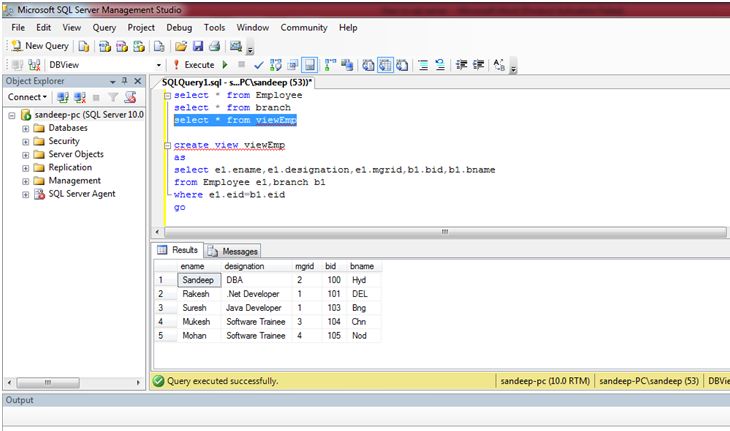Open Object Explorer window position menu
The width and height of the screenshot is (730, 431).
point(112,82)
